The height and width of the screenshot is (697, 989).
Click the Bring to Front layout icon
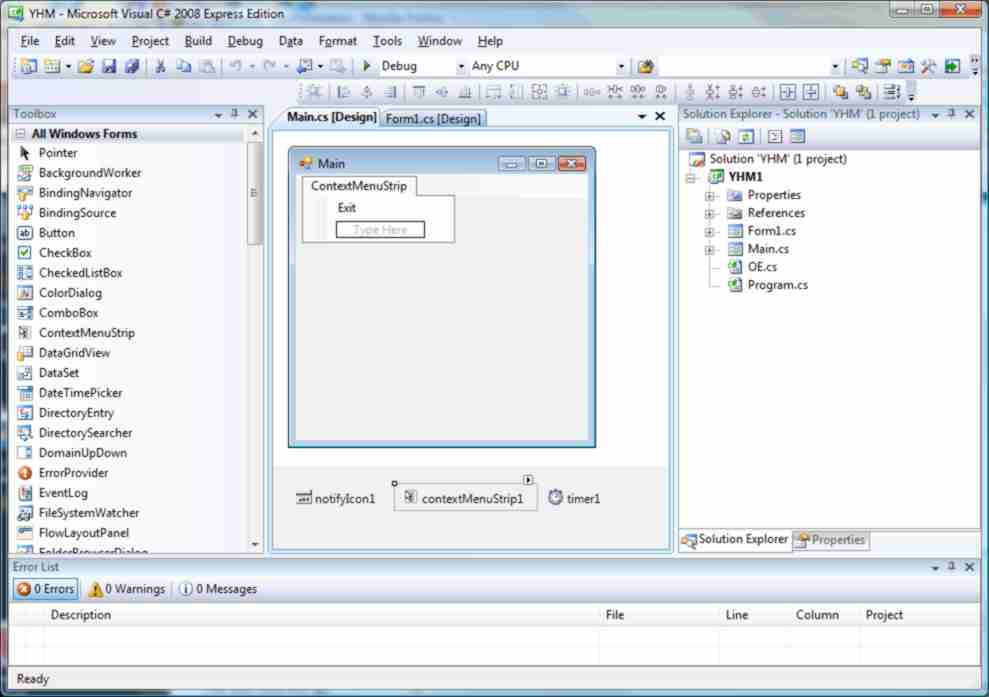[x=840, y=92]
